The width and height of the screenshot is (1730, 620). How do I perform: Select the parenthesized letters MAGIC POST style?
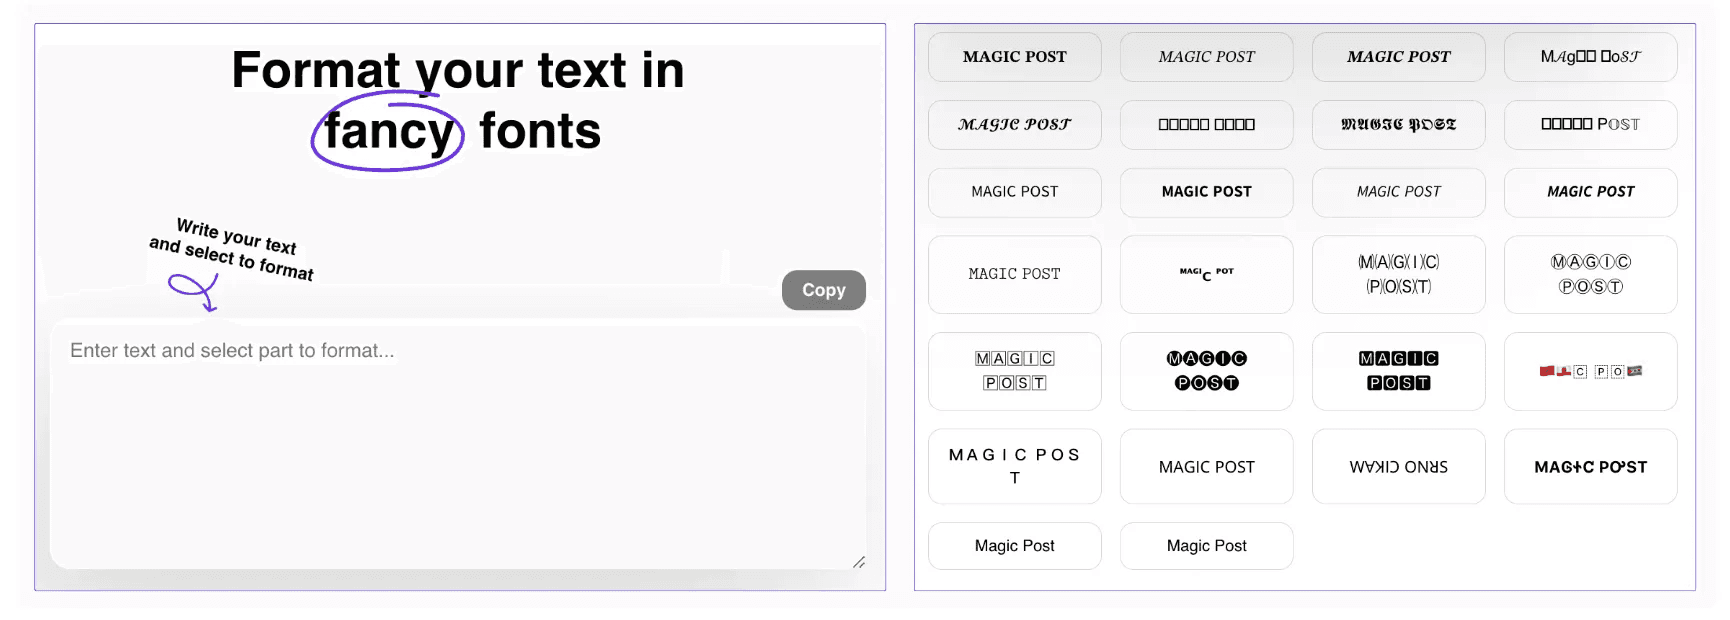coord(1398,274)
